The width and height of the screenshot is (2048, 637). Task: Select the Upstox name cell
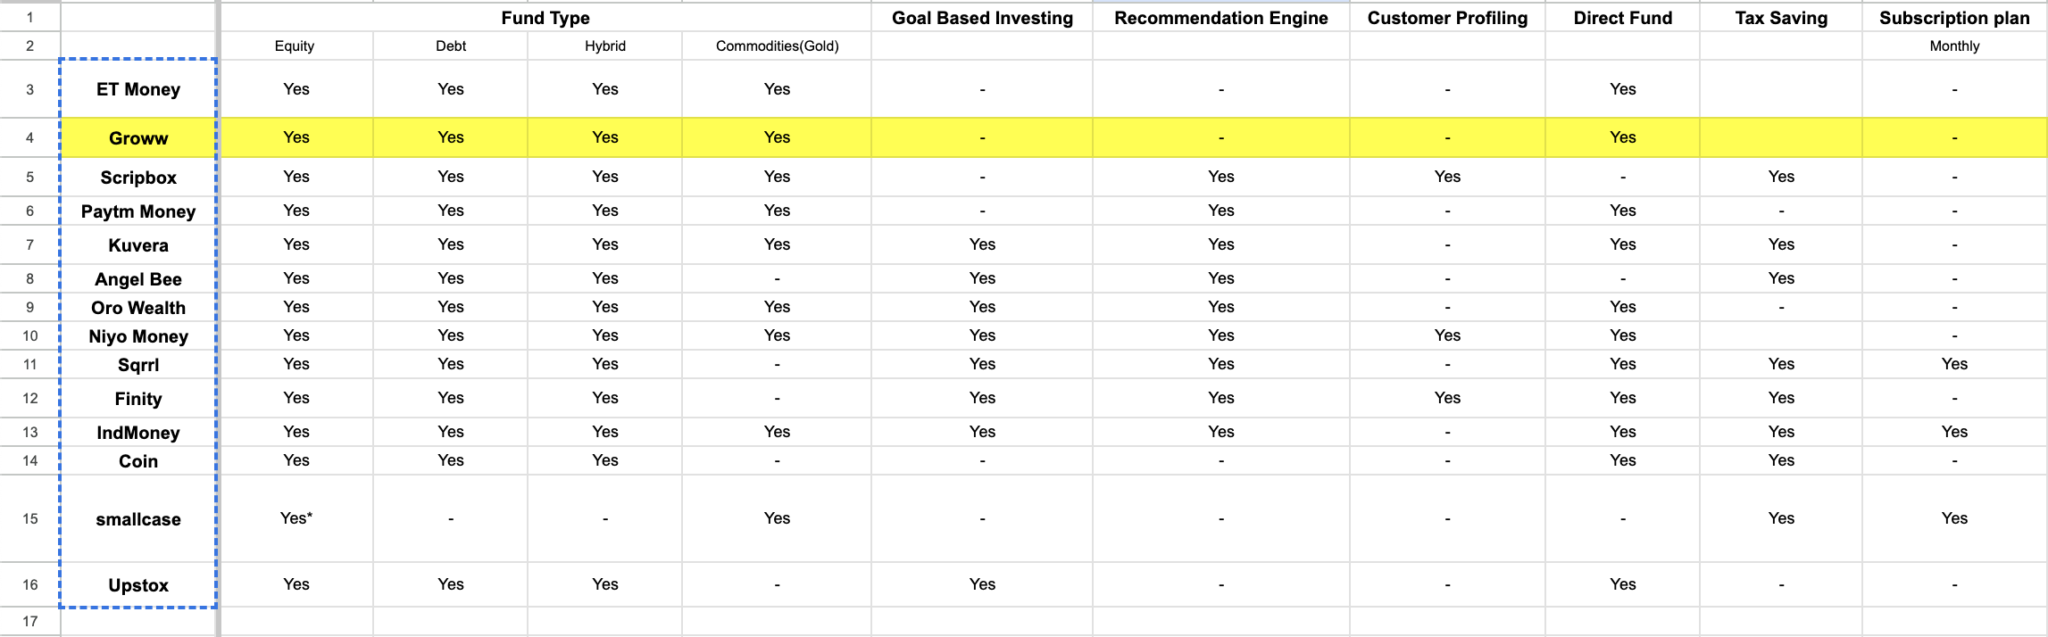coord(138,585)
